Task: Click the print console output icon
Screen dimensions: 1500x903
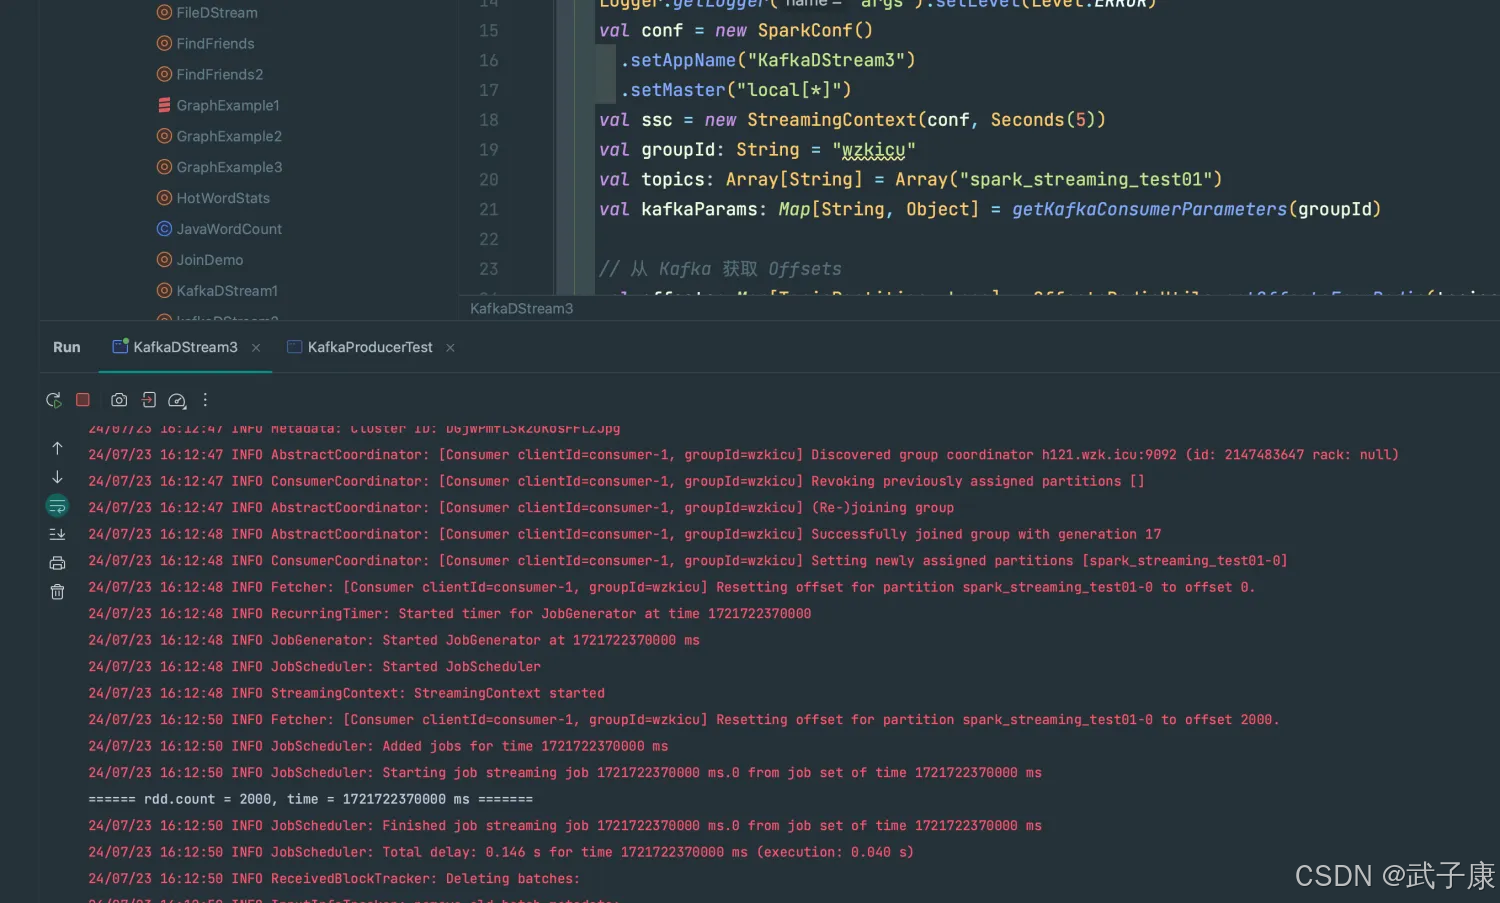Action: pyautogui.click(x=57, y=563)
